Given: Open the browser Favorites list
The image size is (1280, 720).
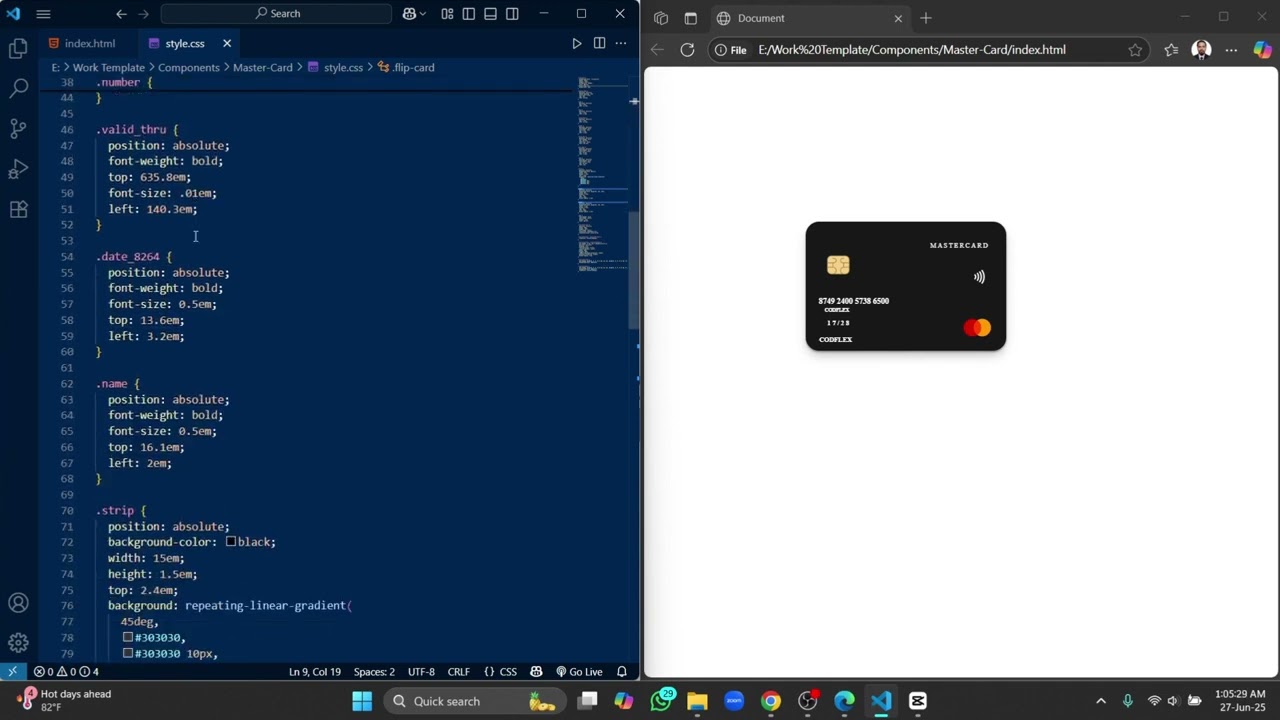Looking at the screenshot, I should click(1171, 50).
